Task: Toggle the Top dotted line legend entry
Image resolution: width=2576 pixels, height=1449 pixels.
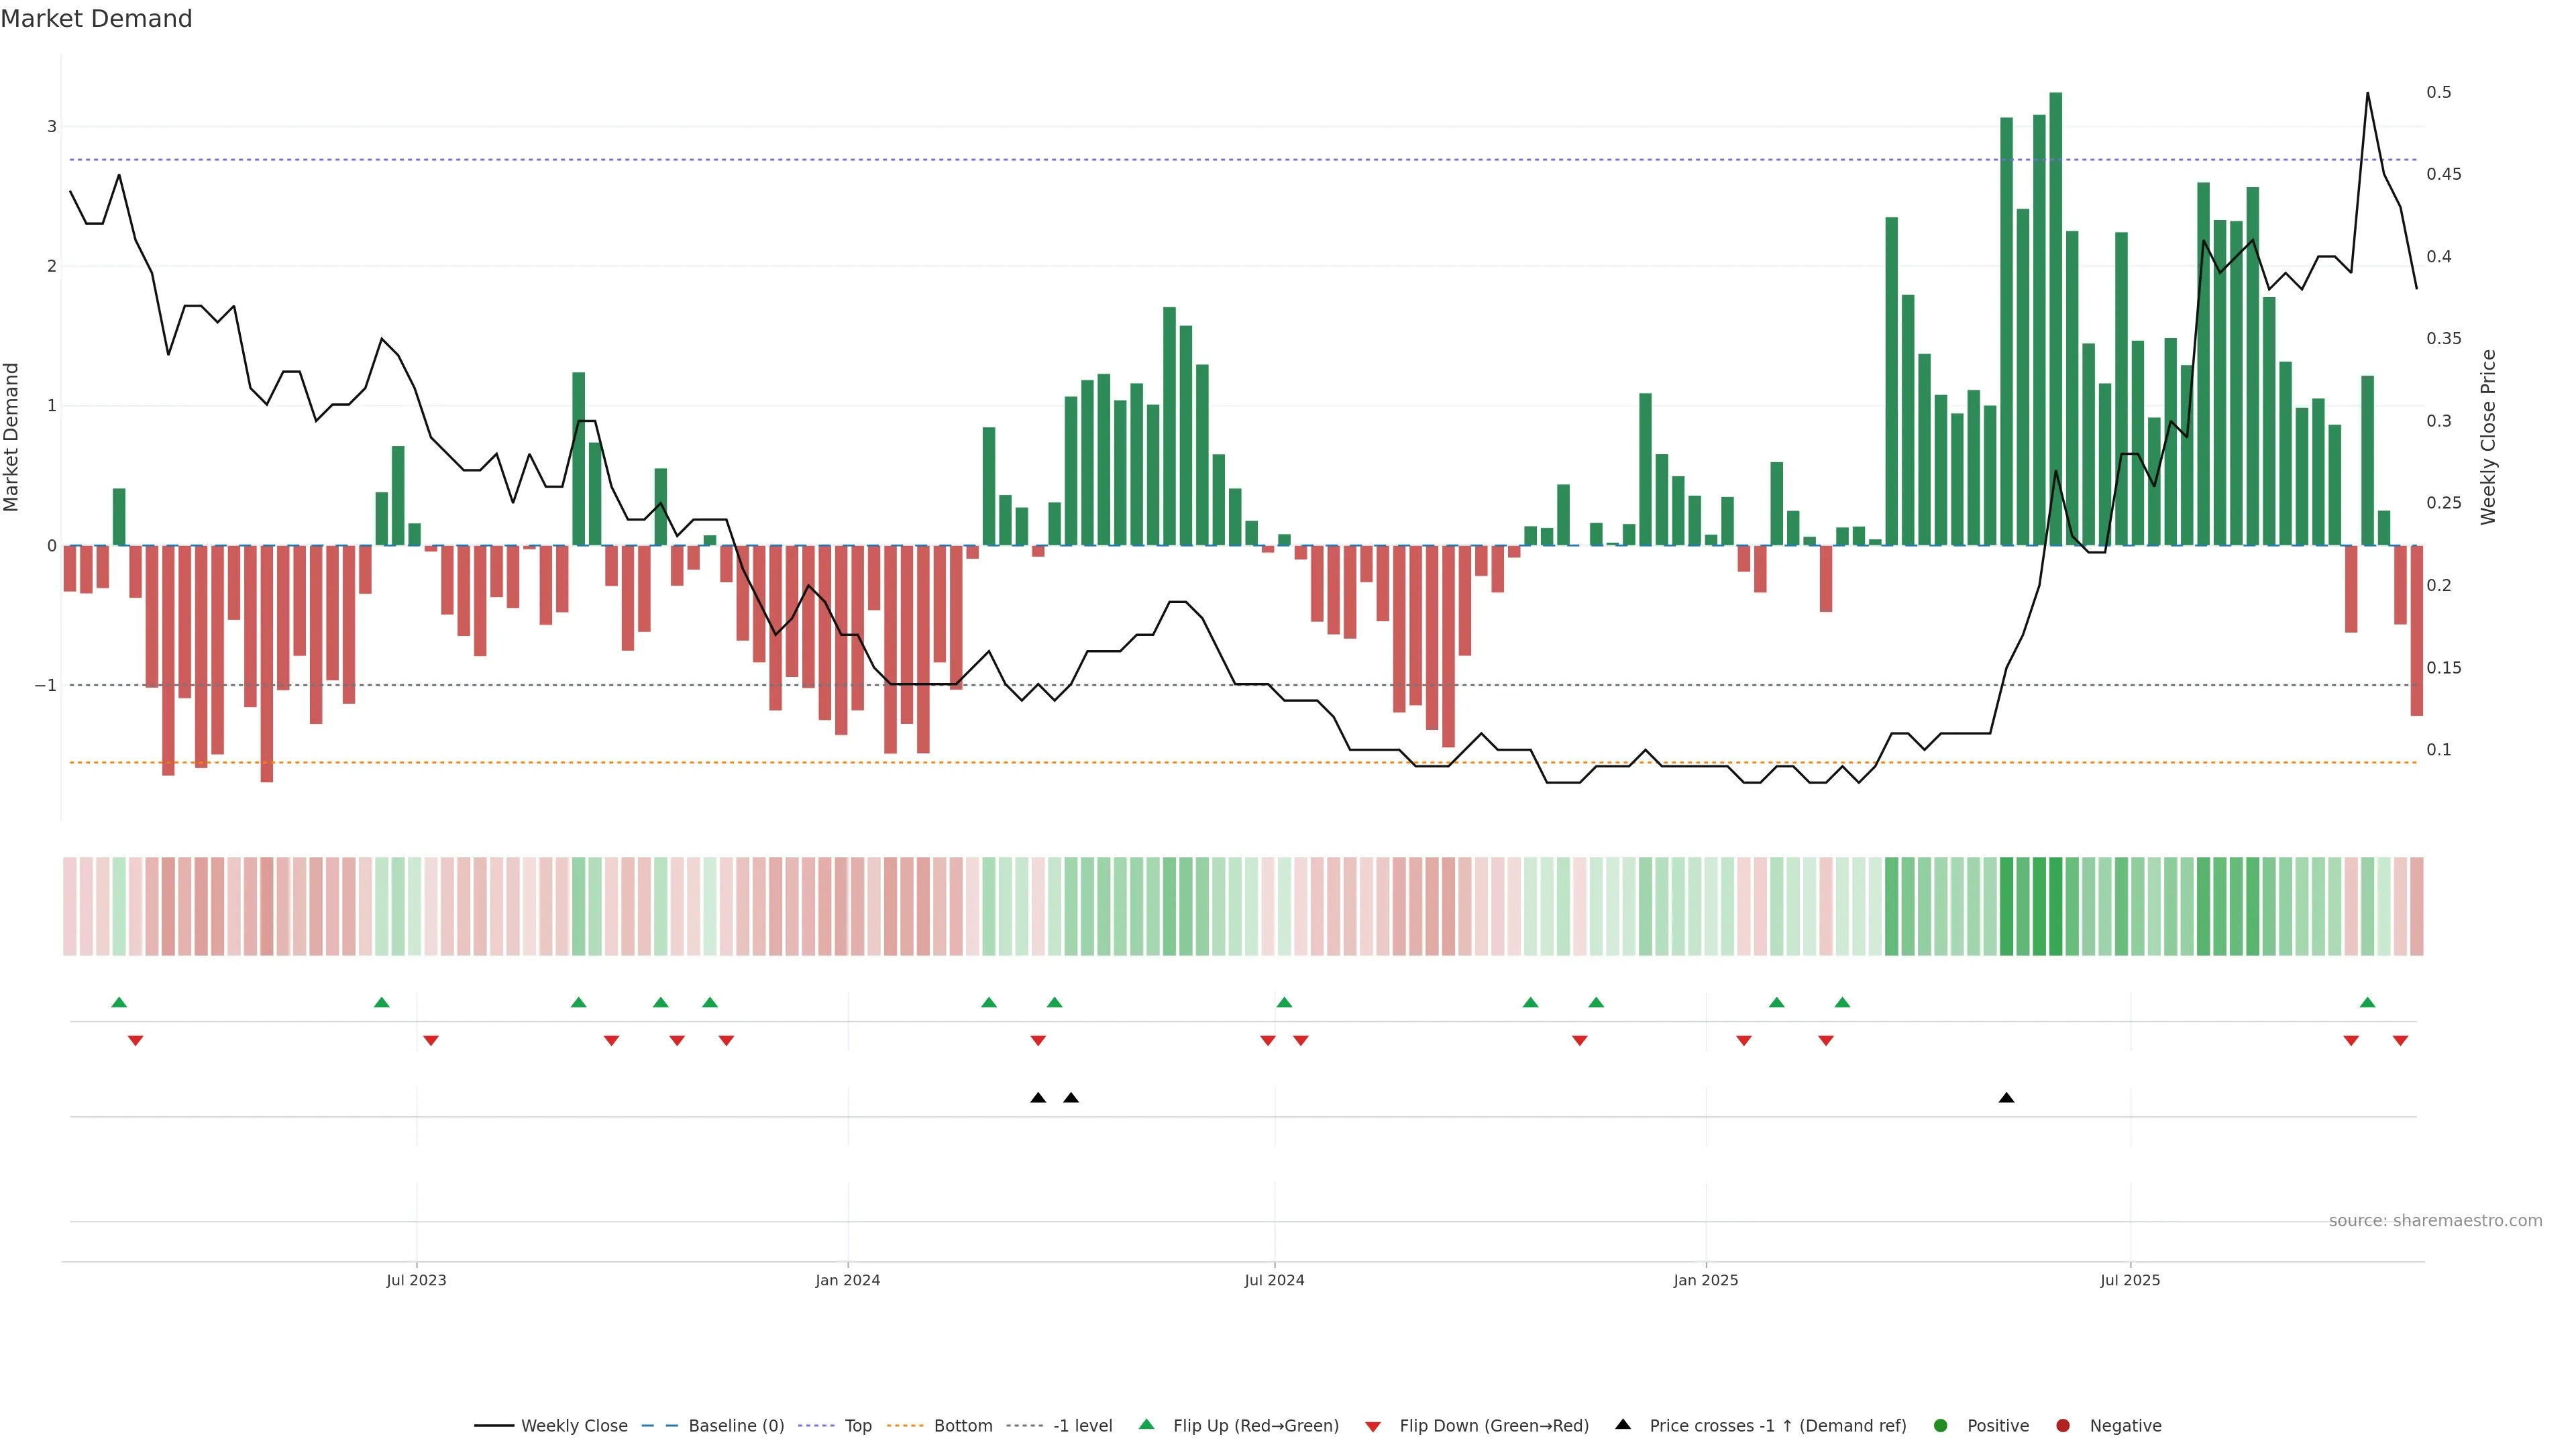Action: coord(857,1426)
